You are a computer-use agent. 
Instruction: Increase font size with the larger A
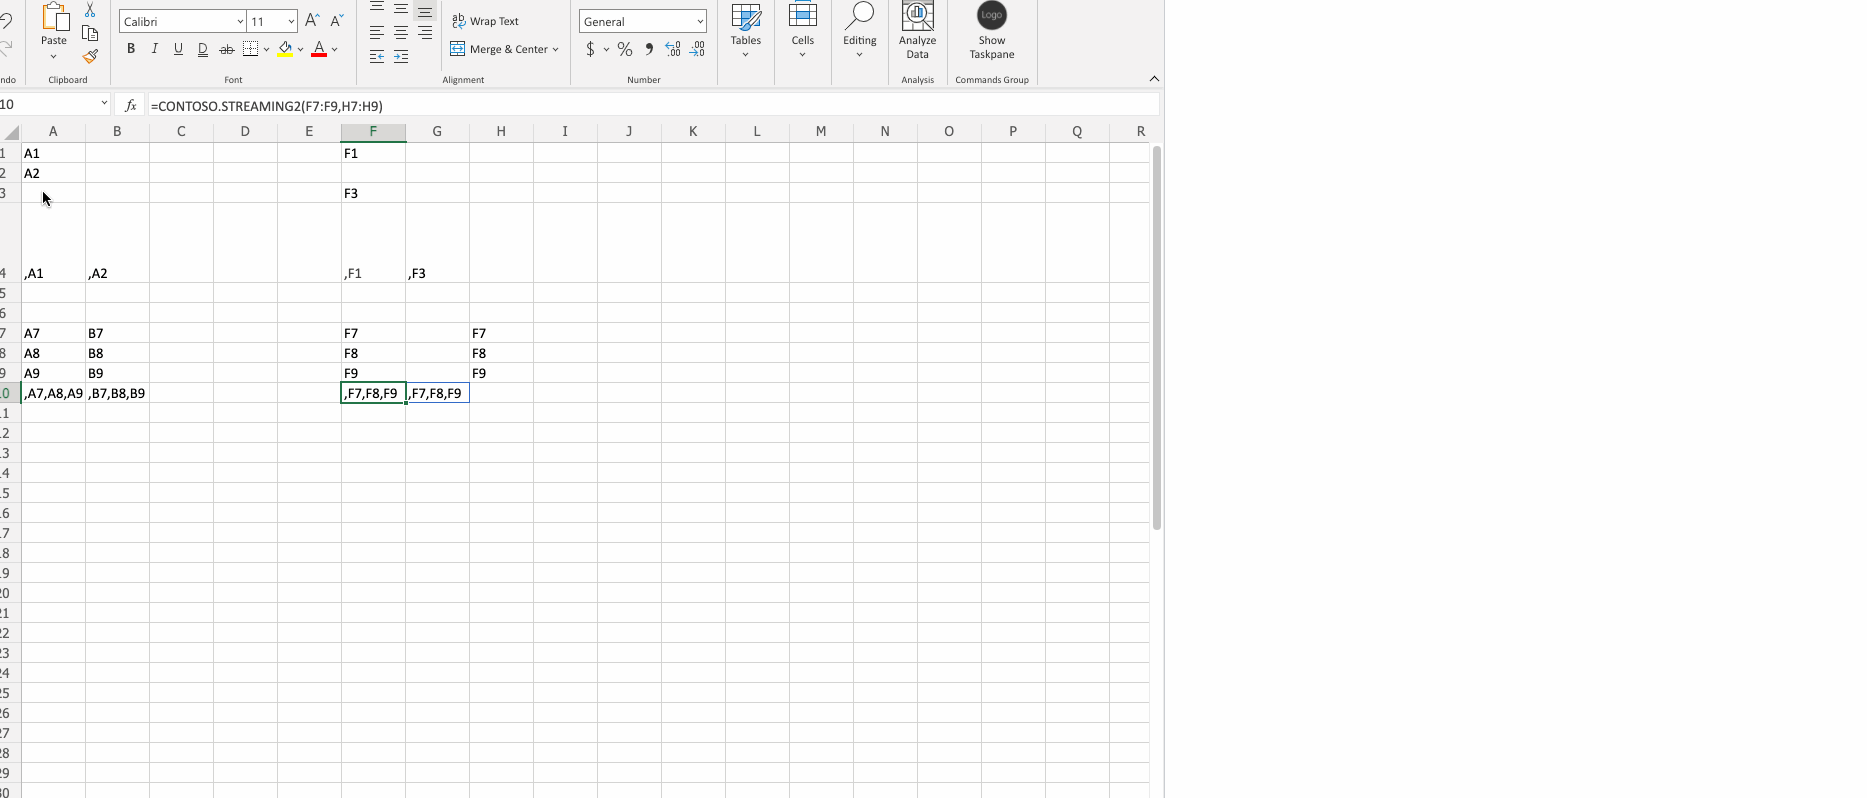pyautogui.click(x=312, y=21)
